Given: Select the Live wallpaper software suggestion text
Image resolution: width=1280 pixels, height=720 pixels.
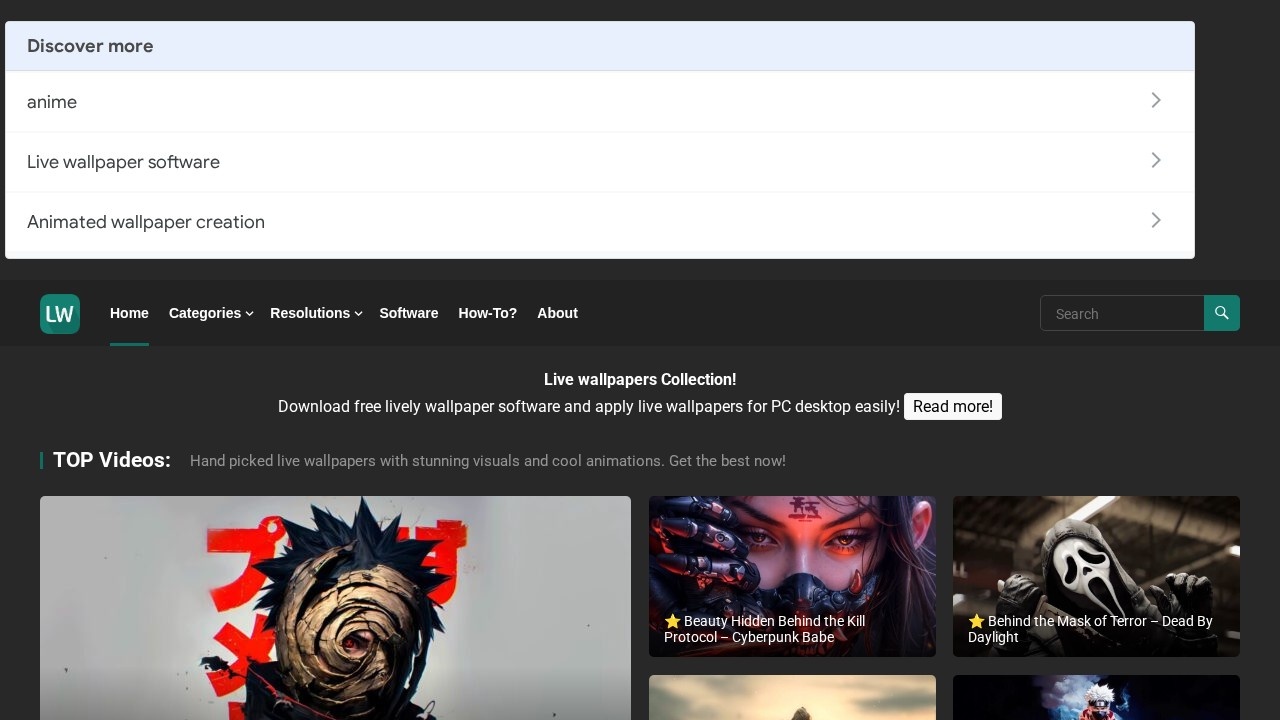Looking at the screenshot, I should pos(123,162).
